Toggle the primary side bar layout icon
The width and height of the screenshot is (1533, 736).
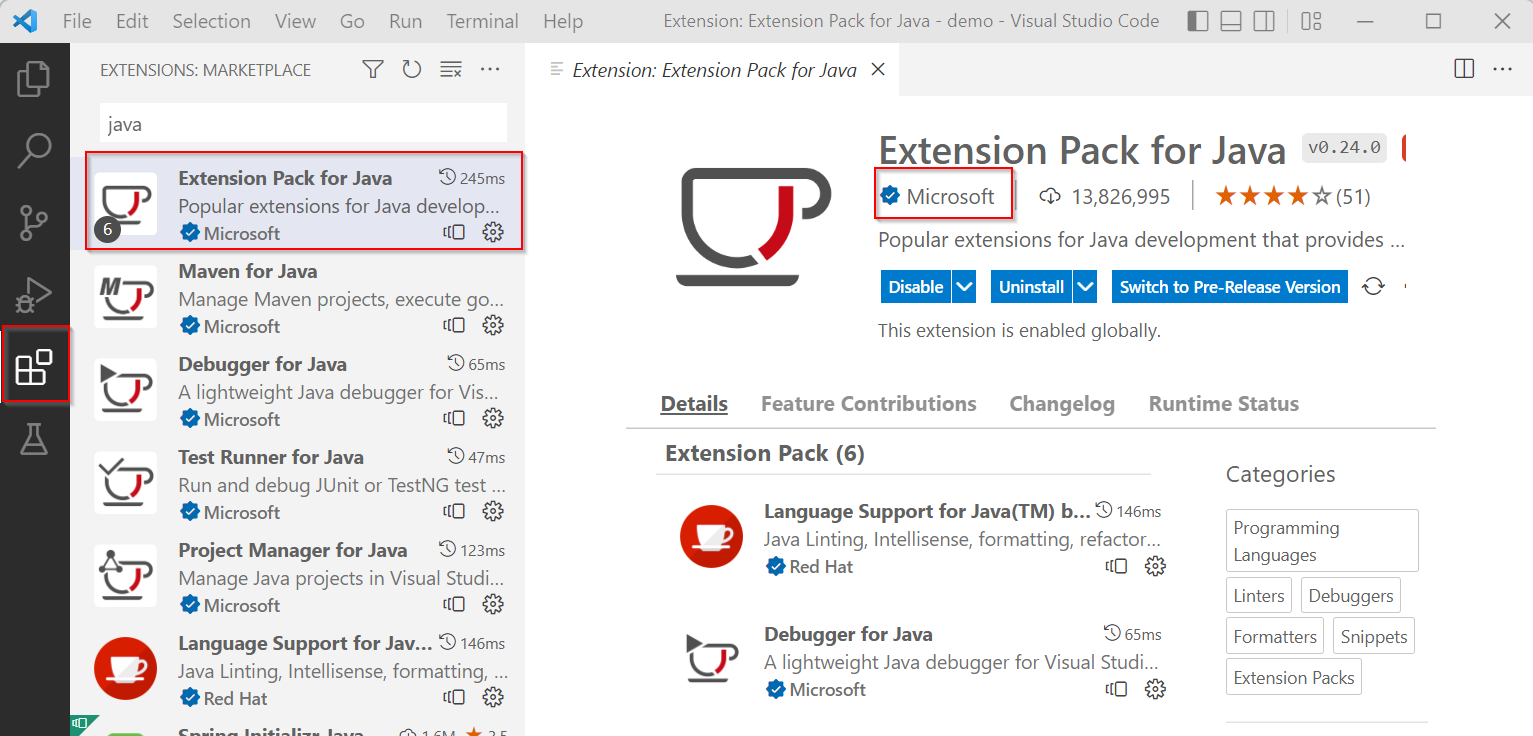point(1197,21)
